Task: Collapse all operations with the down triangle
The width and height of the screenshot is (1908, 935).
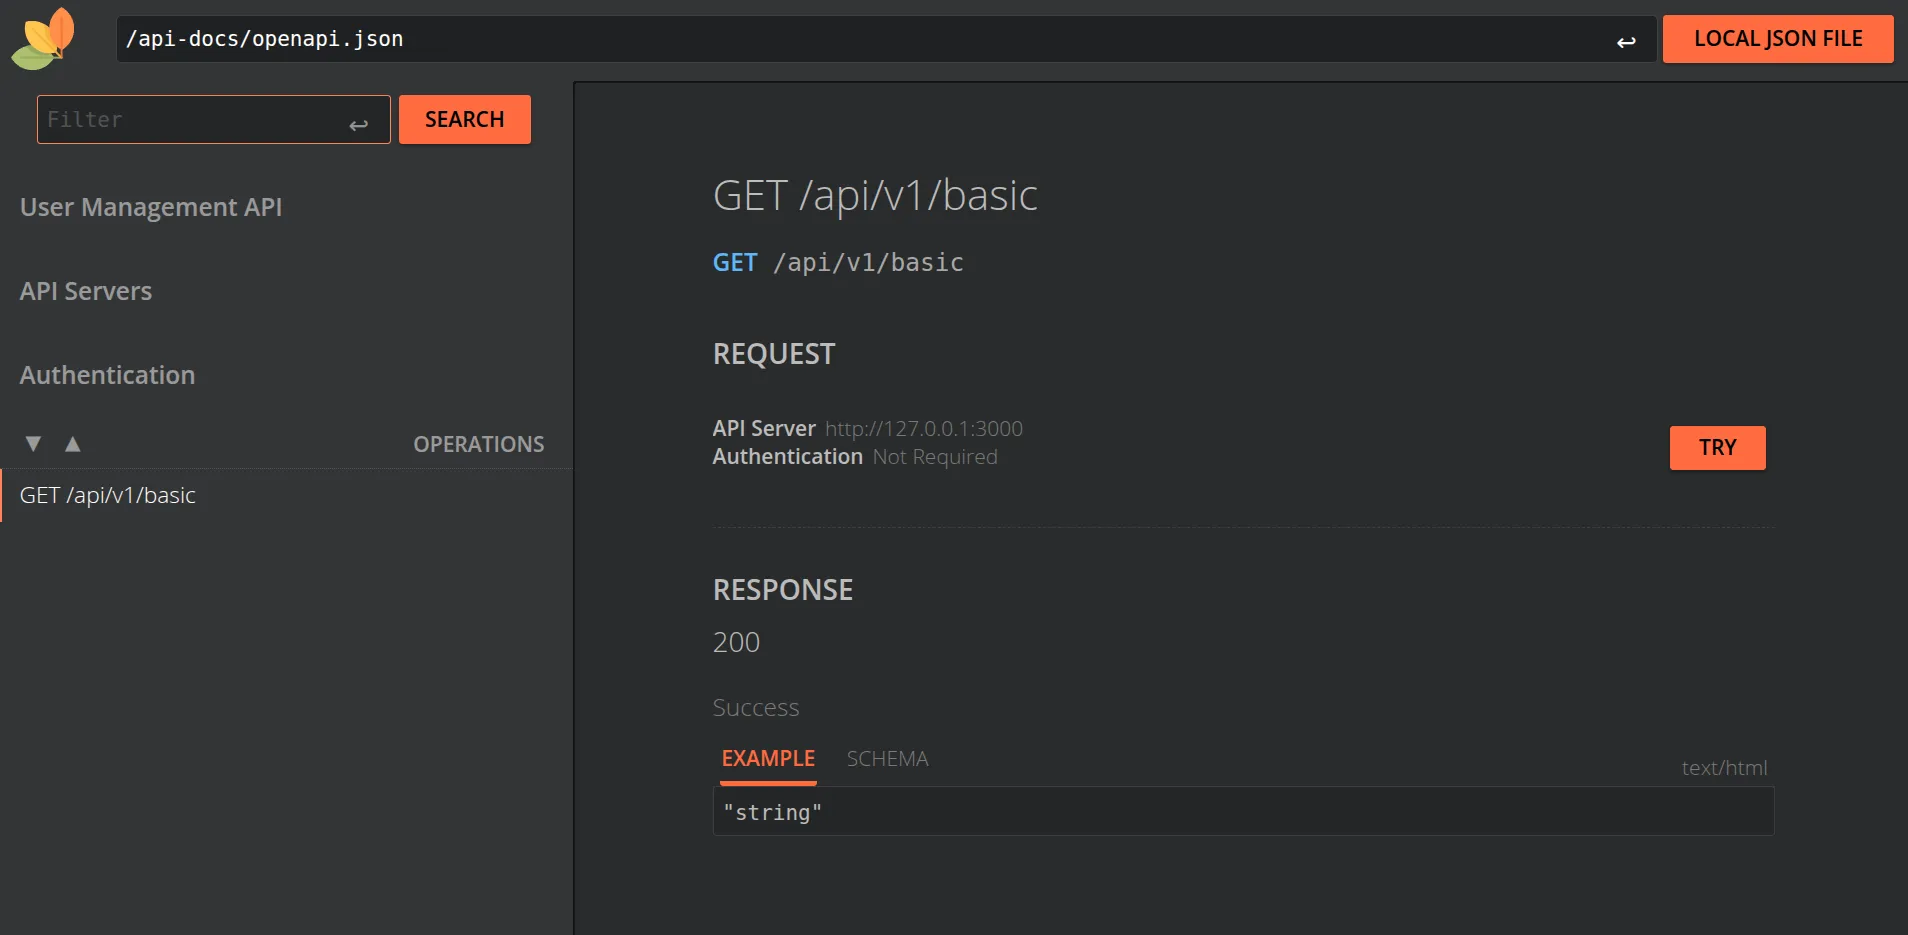Action: pos(31,444)
